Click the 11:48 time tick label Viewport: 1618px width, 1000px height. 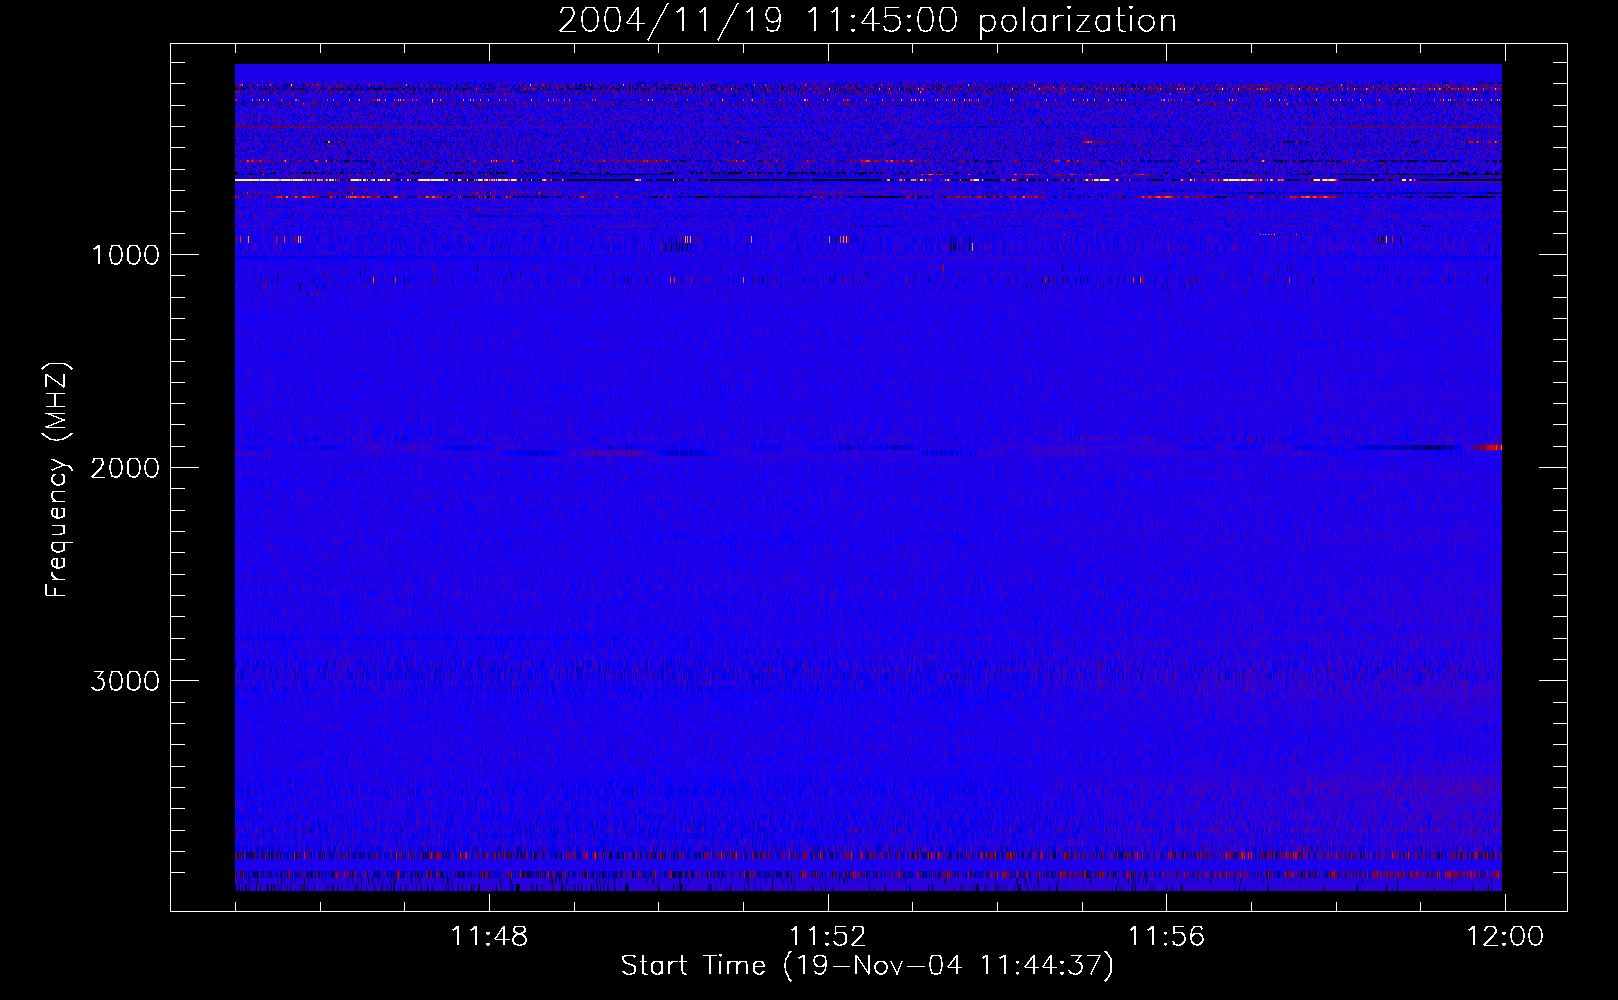489,937
